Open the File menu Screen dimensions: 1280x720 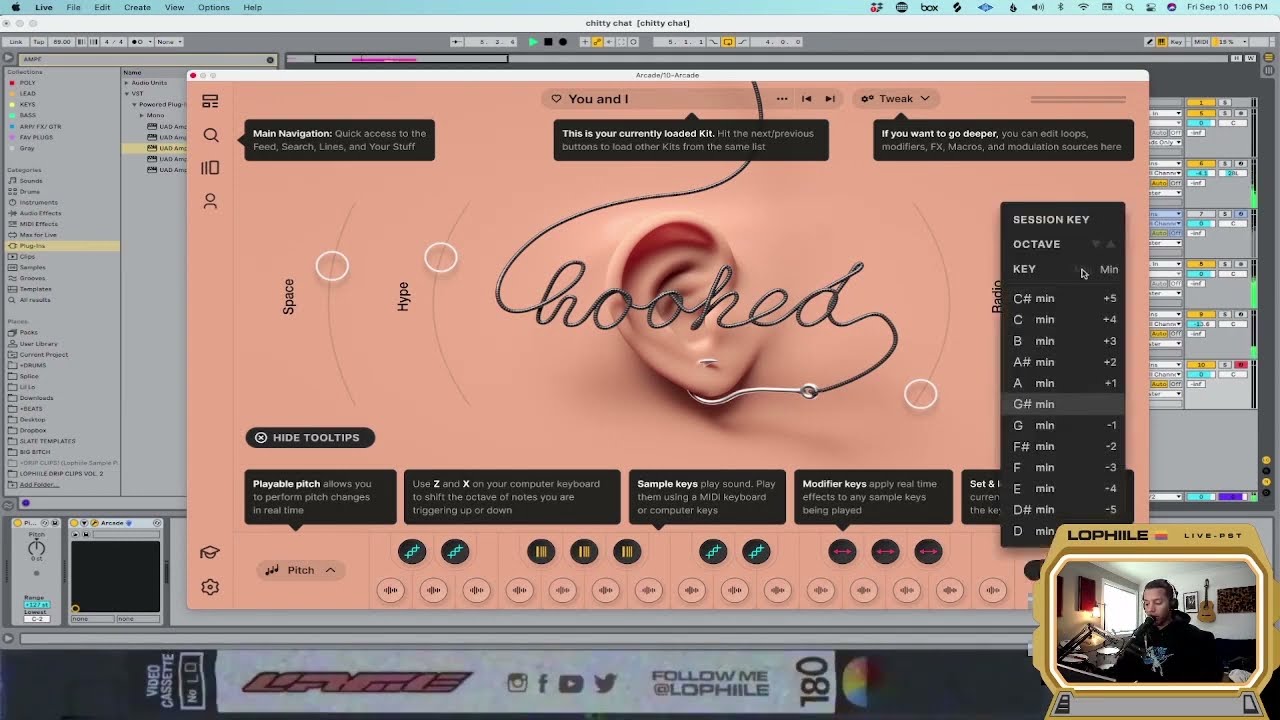[73, 7]
